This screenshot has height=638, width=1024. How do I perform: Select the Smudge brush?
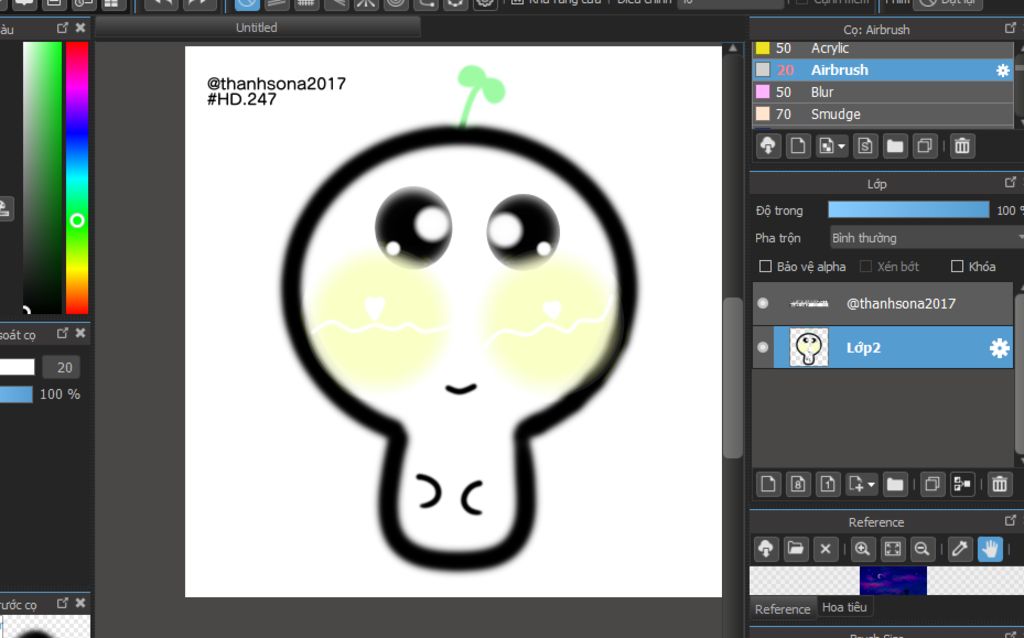coord(883,114)
